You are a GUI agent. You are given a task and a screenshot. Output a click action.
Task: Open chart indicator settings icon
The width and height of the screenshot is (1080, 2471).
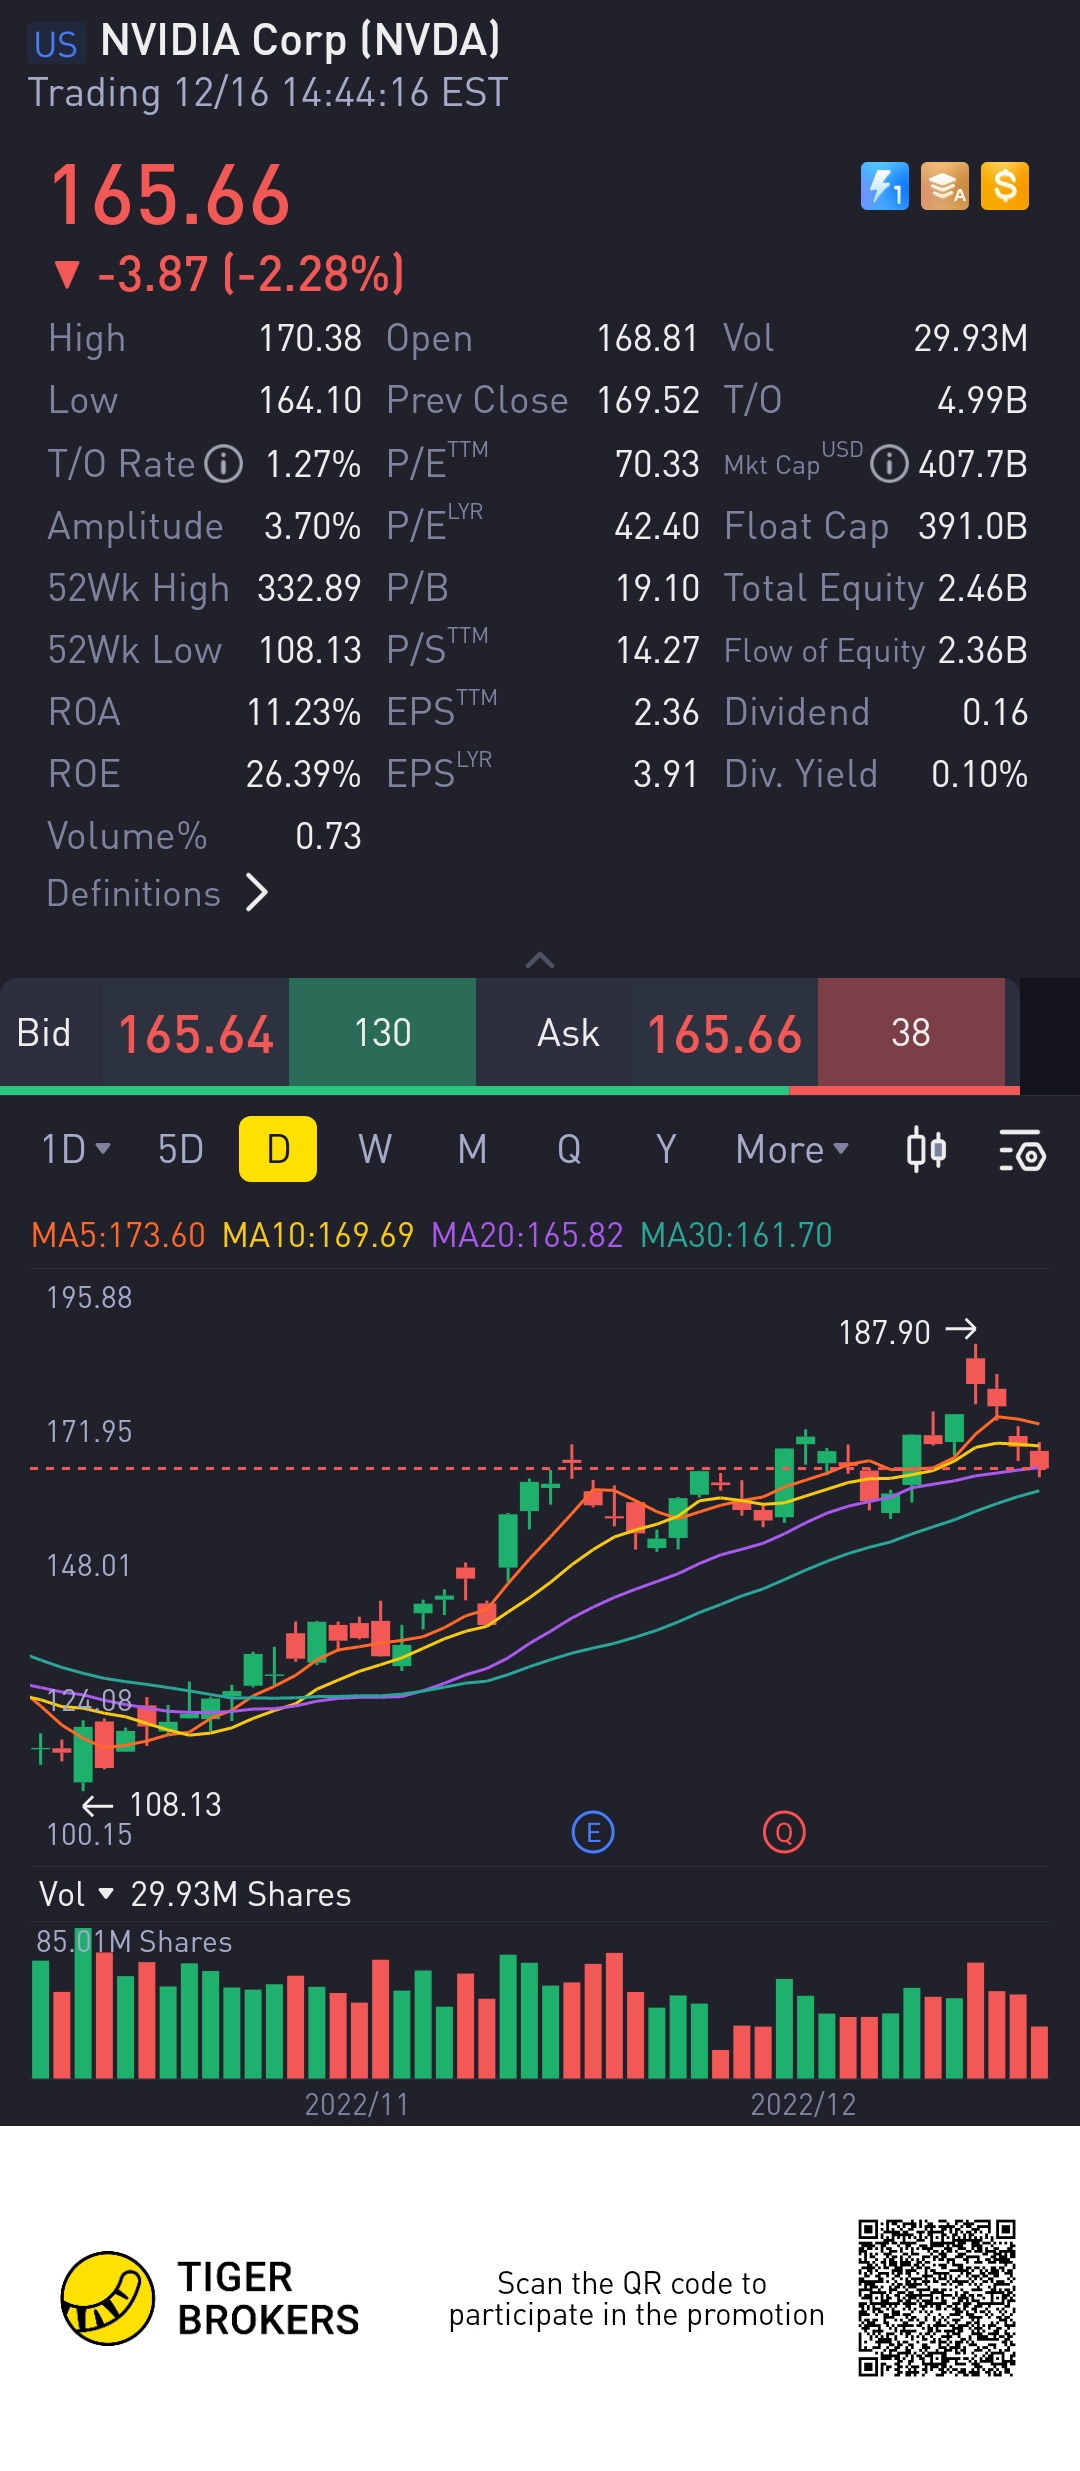tap(1022, 1150)
